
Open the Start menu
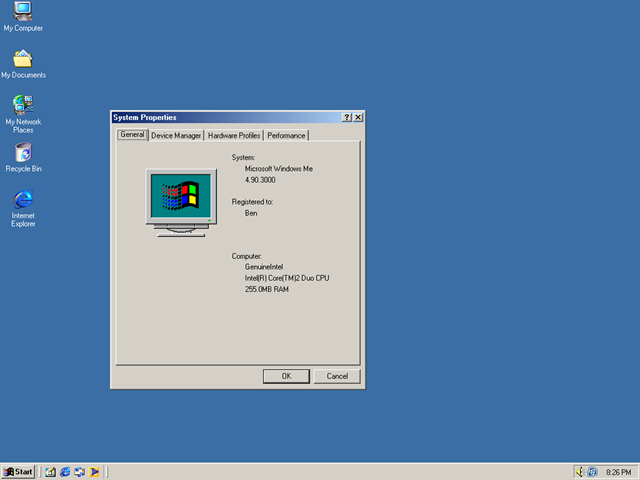(x=18, y=472)
